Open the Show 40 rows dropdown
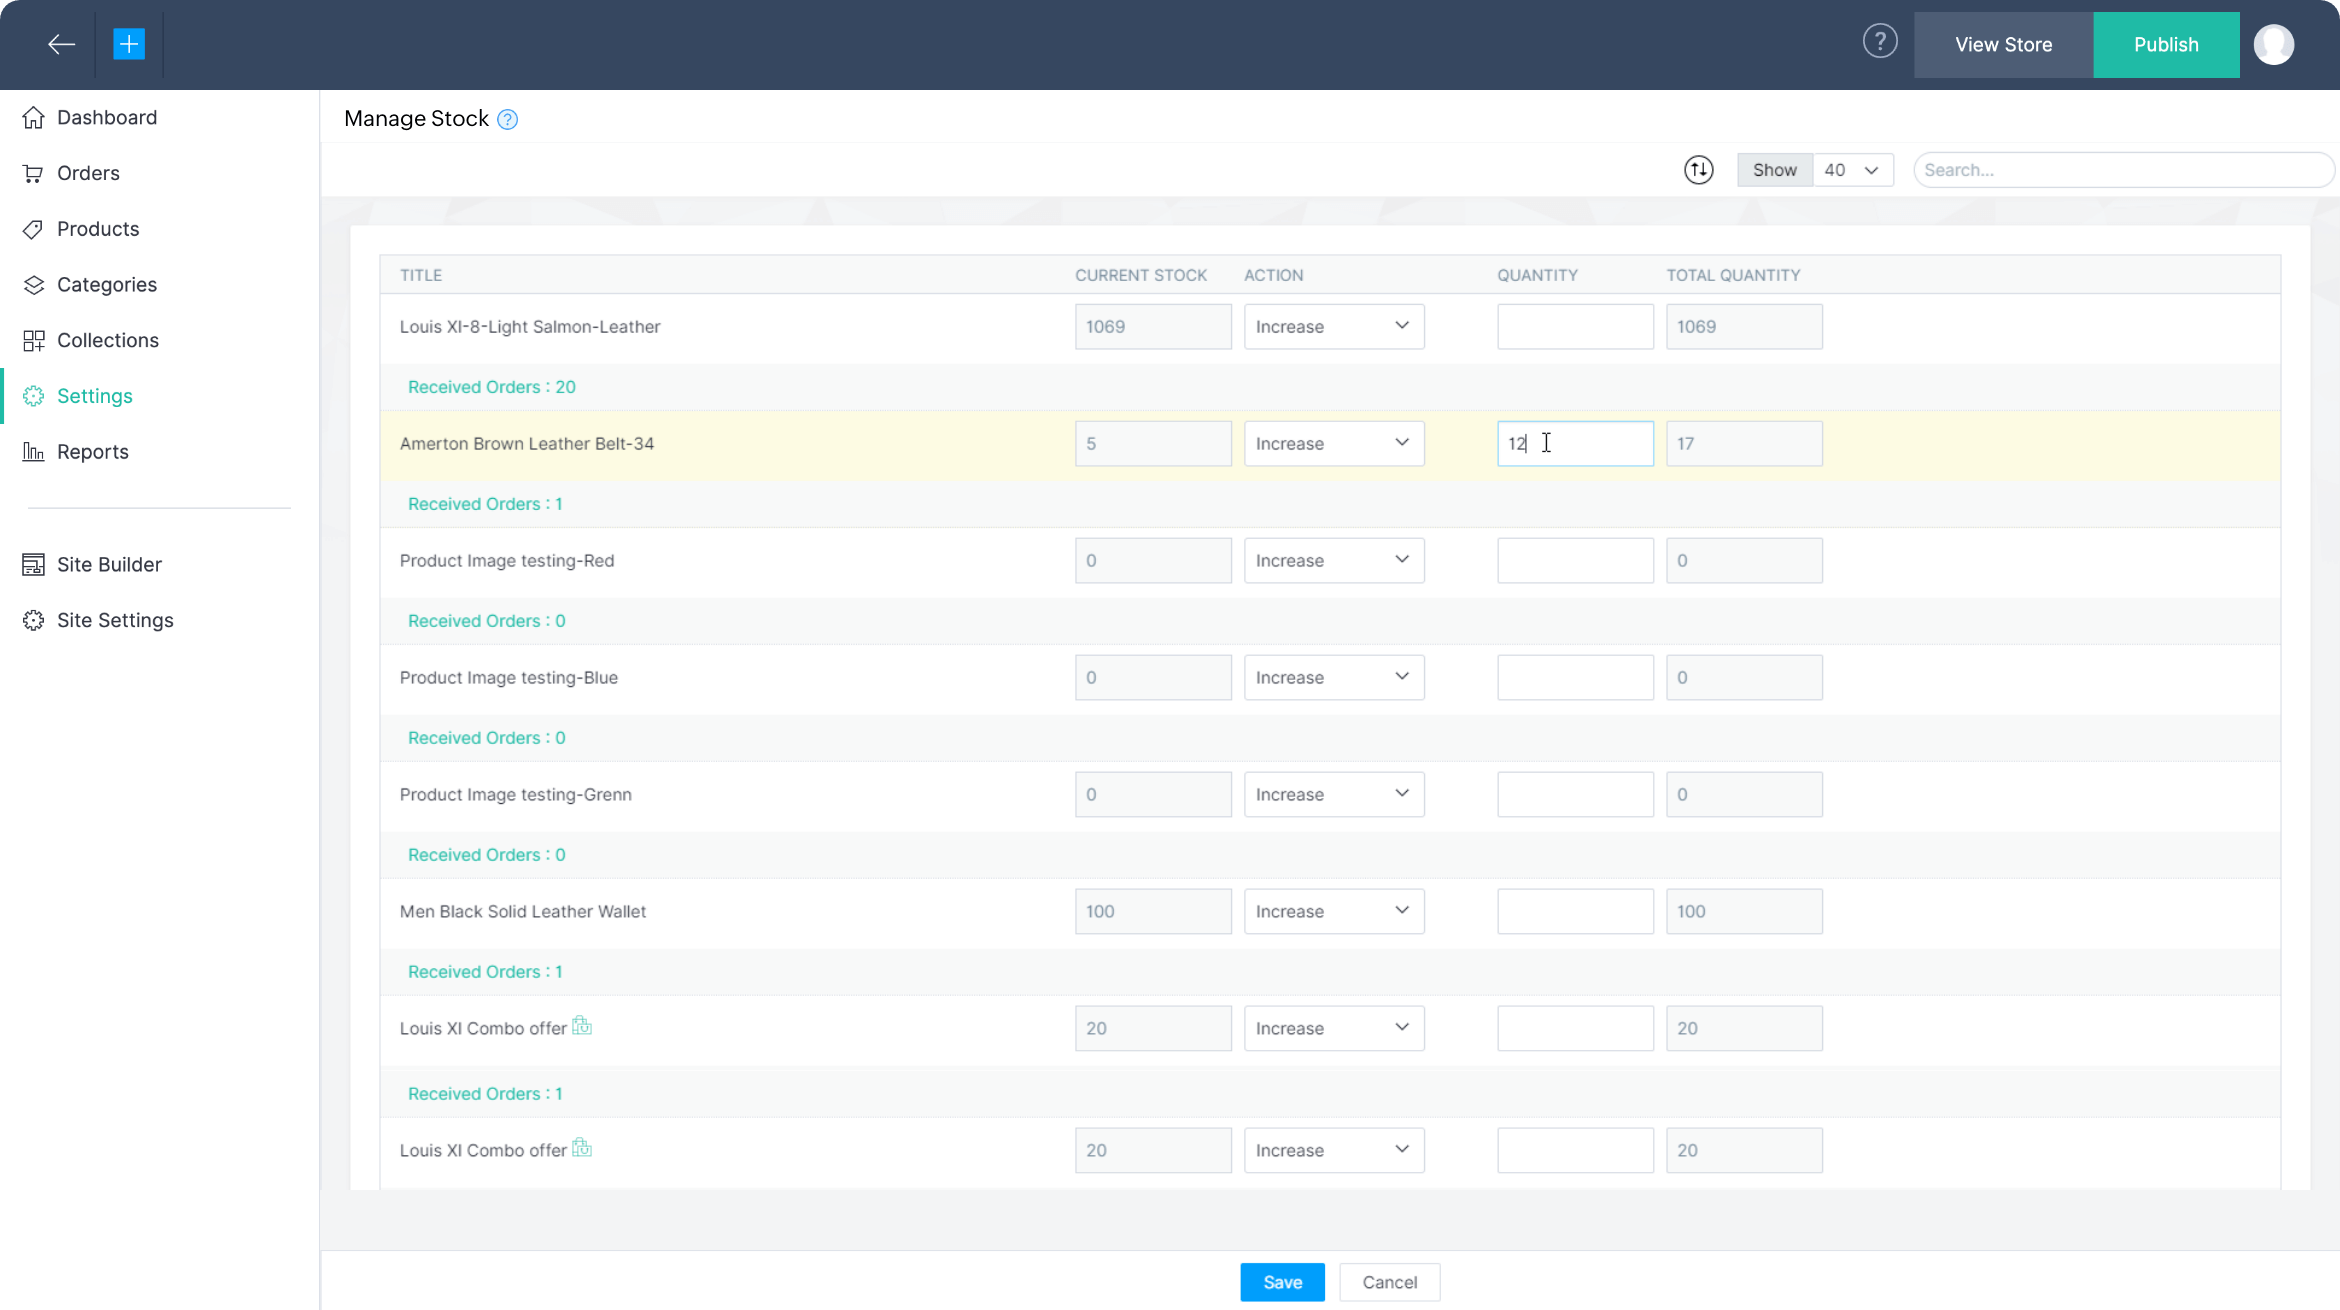The height and width of the screenshot is (1310, 2340). click(1852, 170)
